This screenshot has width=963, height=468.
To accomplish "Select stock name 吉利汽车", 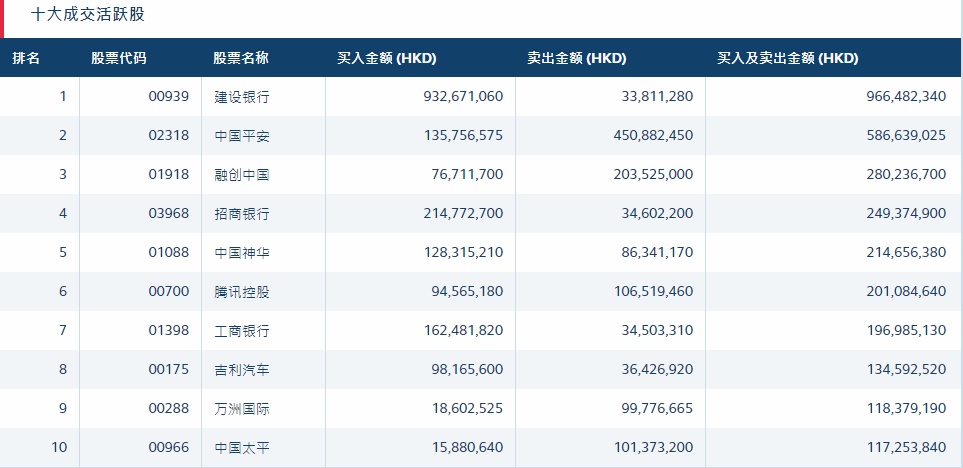I will point(242,370).
